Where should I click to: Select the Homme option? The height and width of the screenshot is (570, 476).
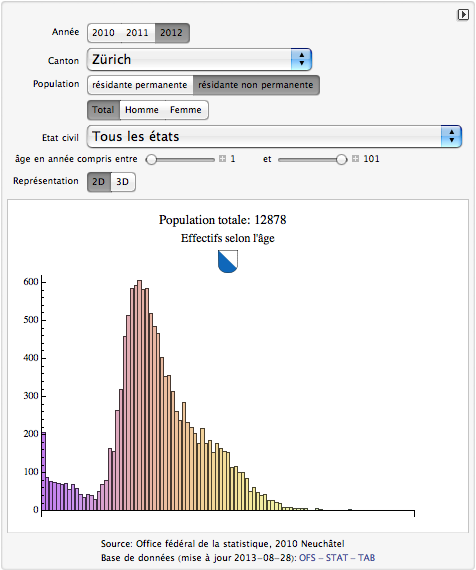pos(142,110)
